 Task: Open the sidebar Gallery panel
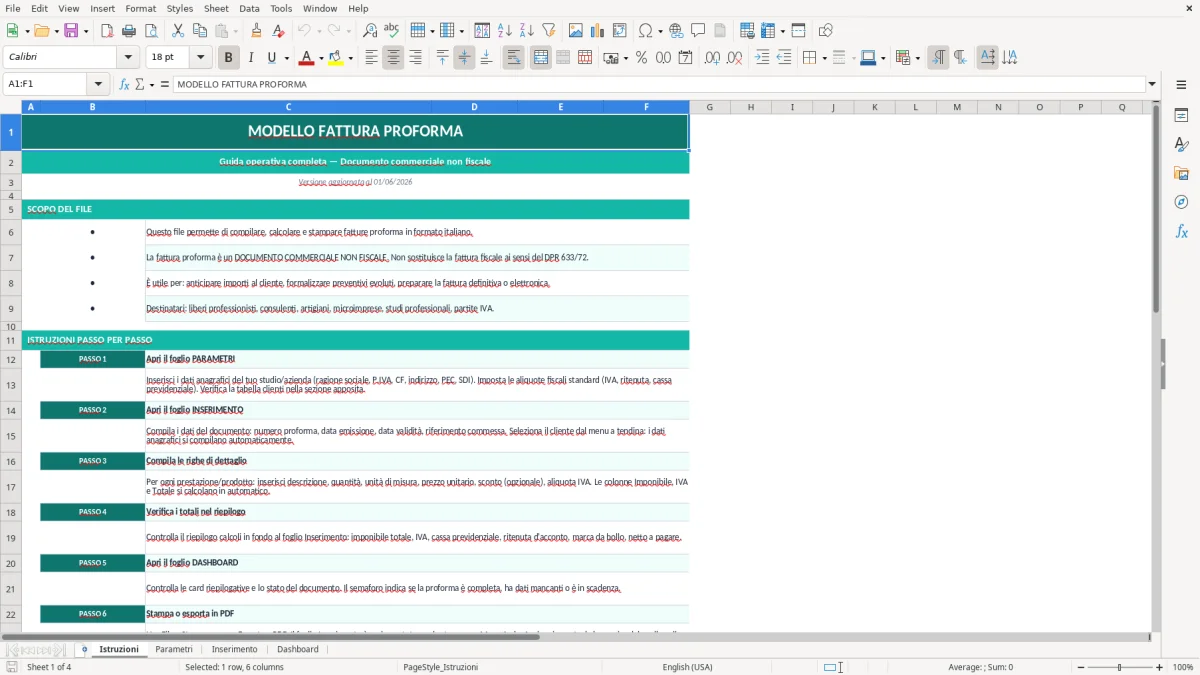pos(1181,174)
